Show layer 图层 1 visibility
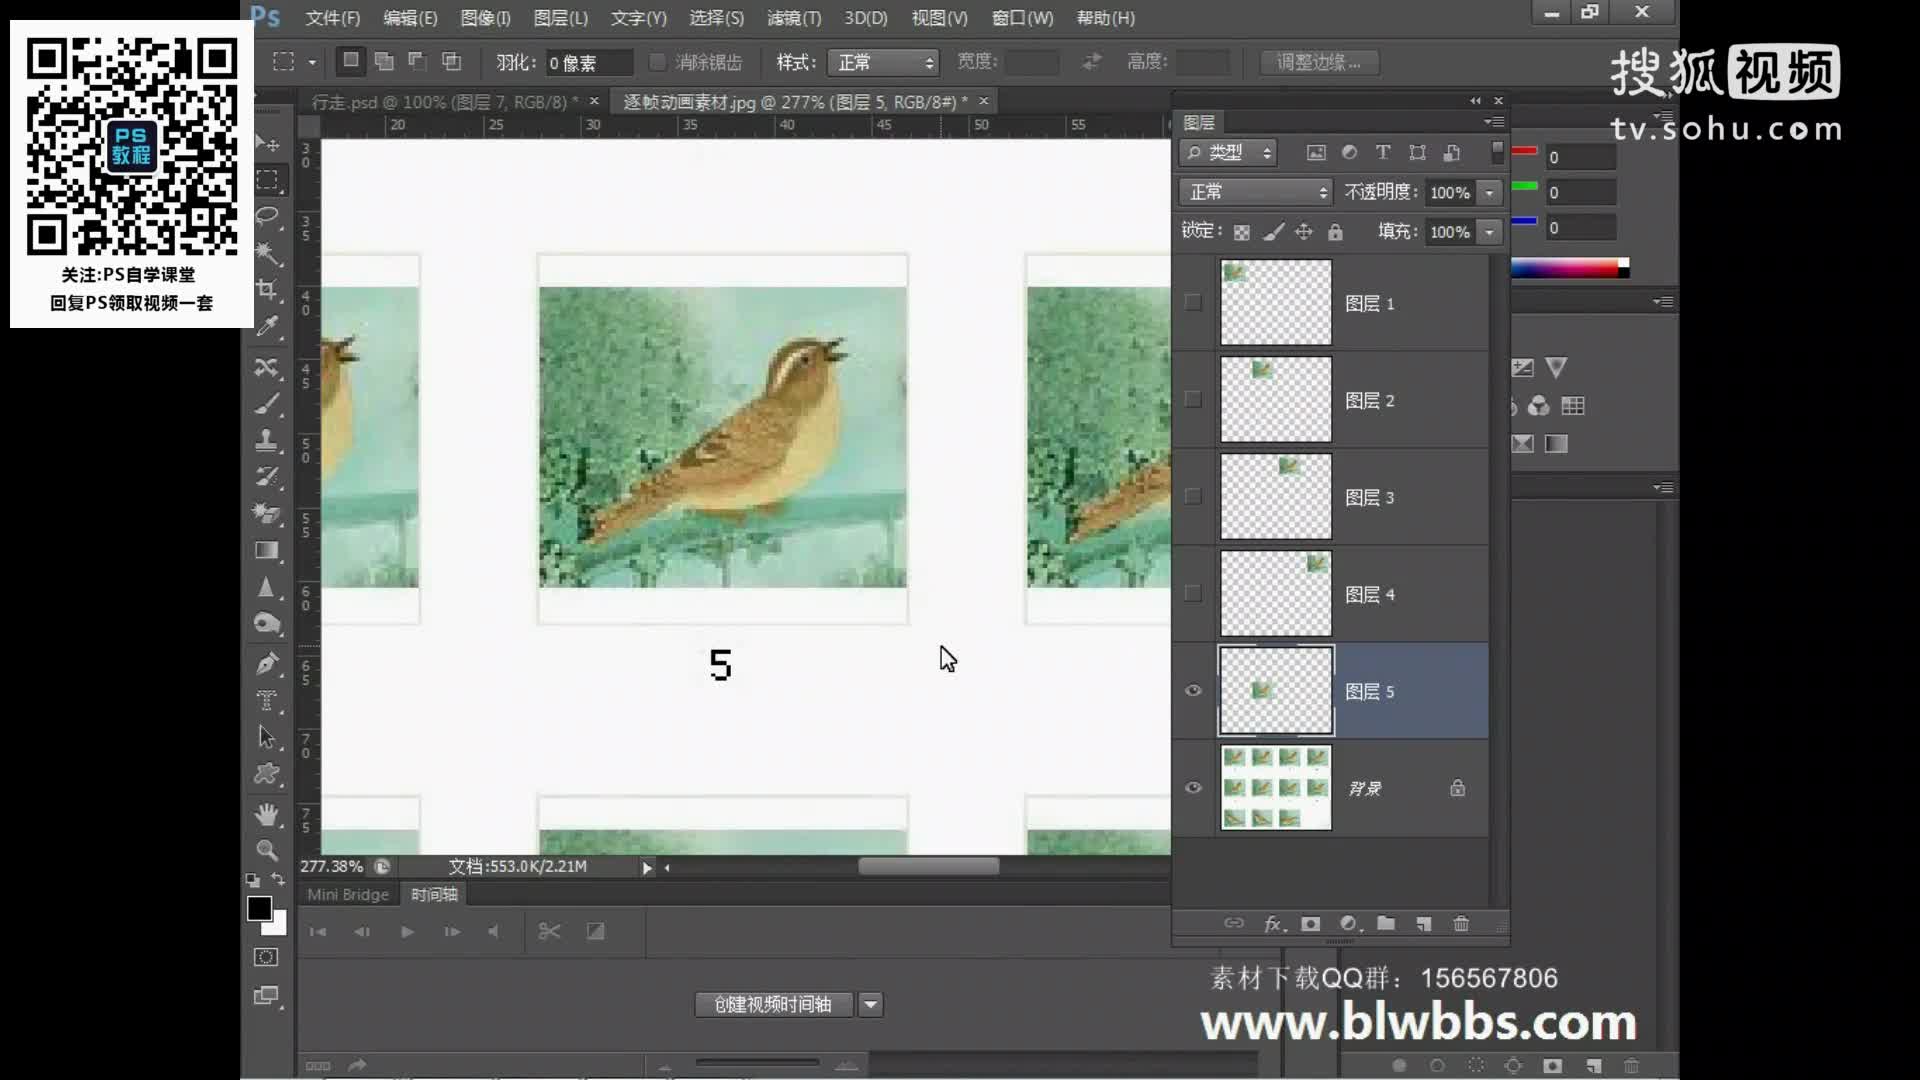Screen dimensions: 1920x1080 (1193, 302)
